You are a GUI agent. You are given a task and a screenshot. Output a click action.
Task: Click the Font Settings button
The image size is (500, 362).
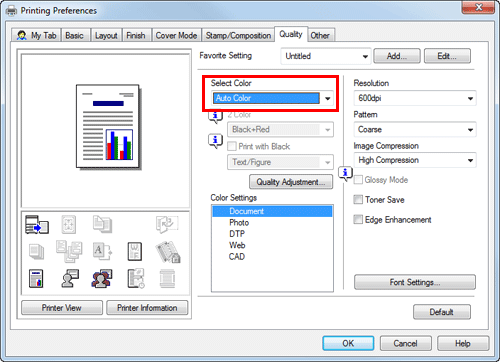click(x=415, y=282)
